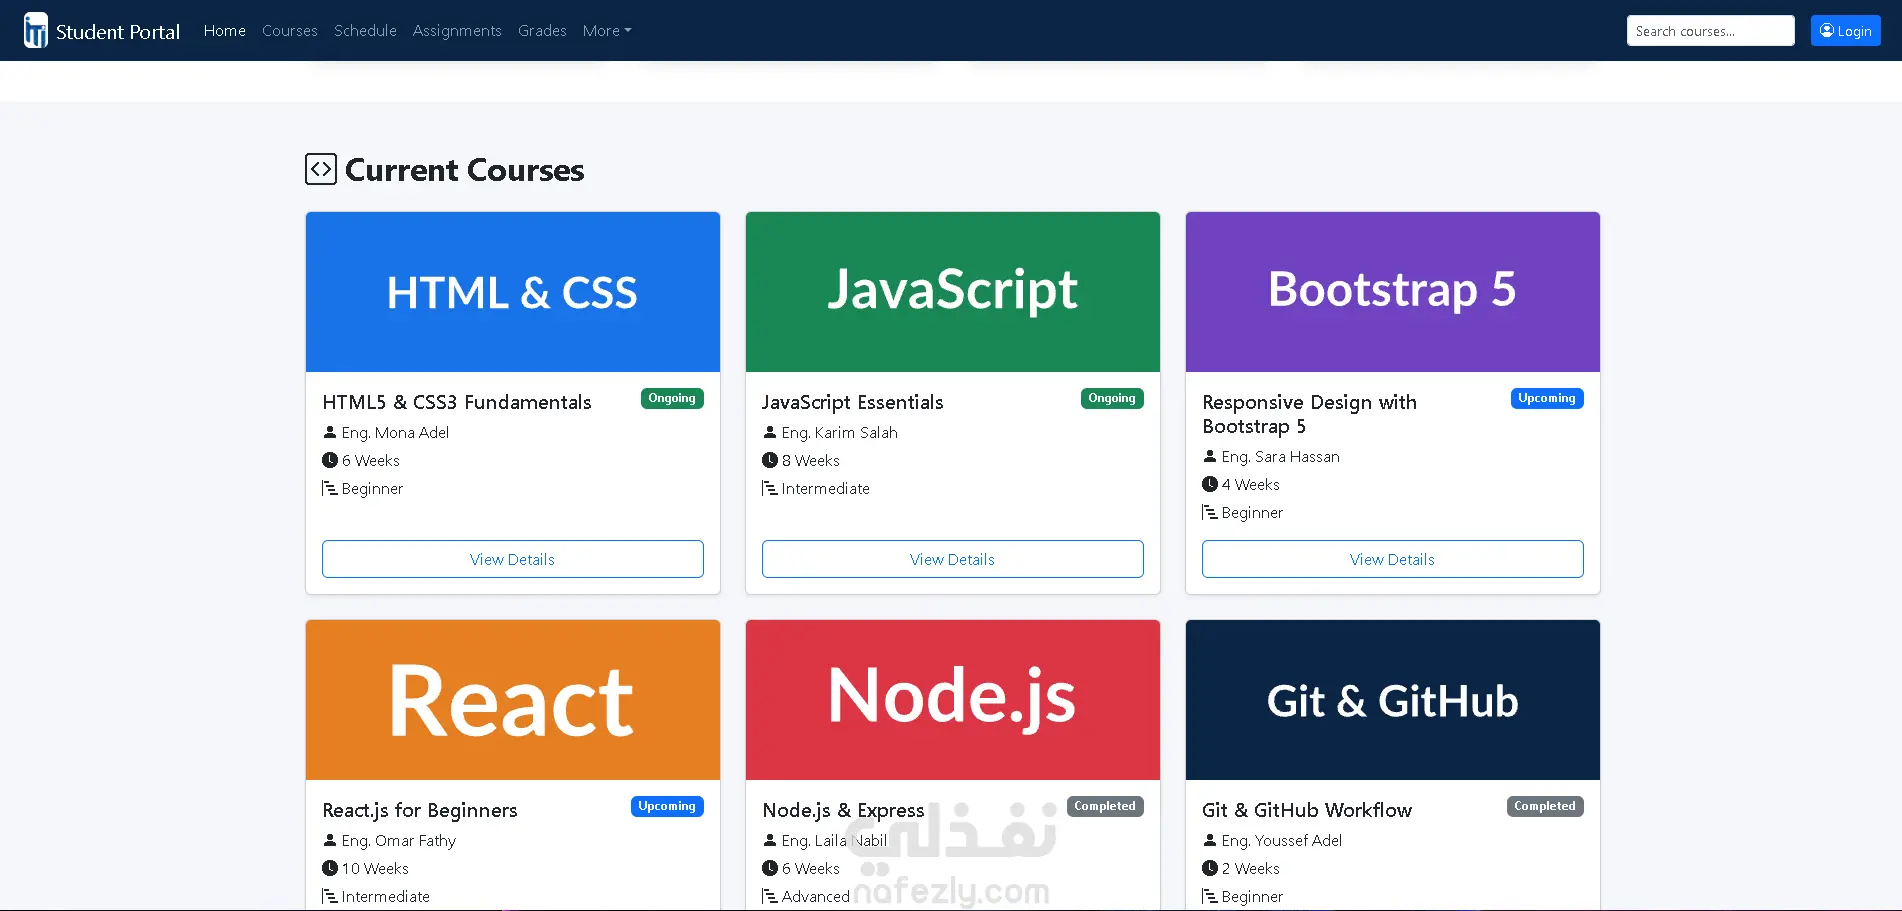Click the React.js for Beginners title
1902x911 pixels.
tap(420, 810)
